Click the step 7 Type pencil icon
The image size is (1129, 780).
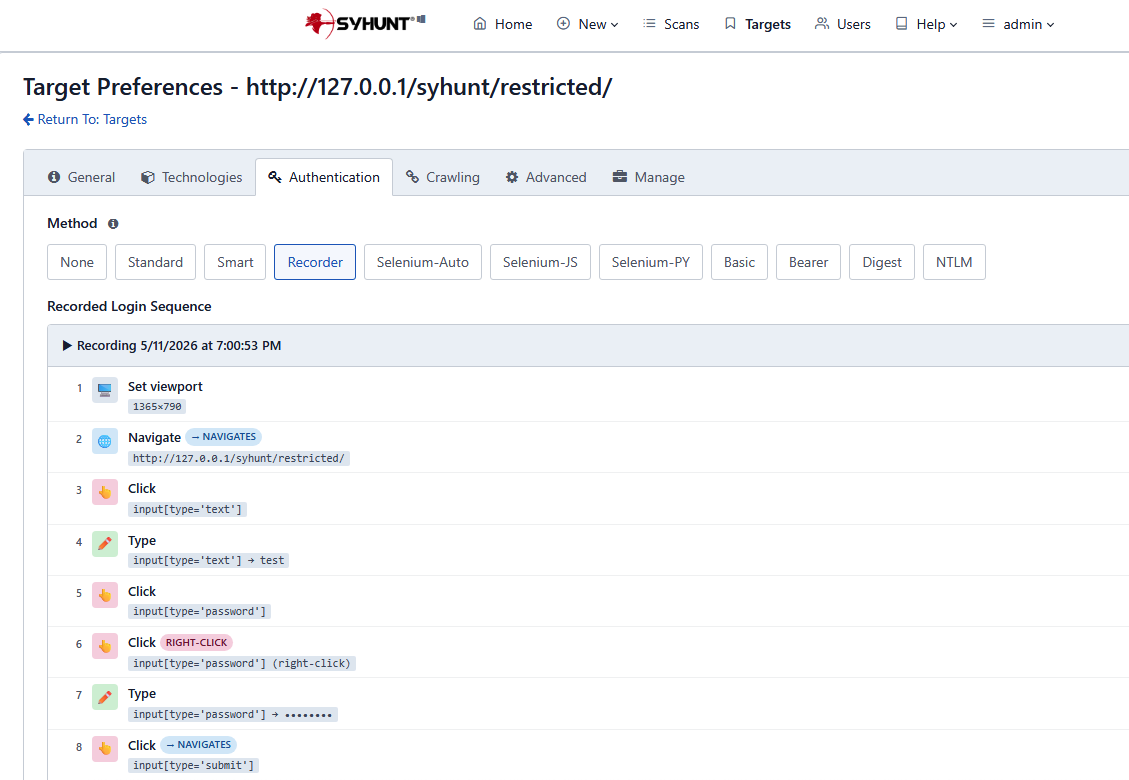tap(105, 698)
